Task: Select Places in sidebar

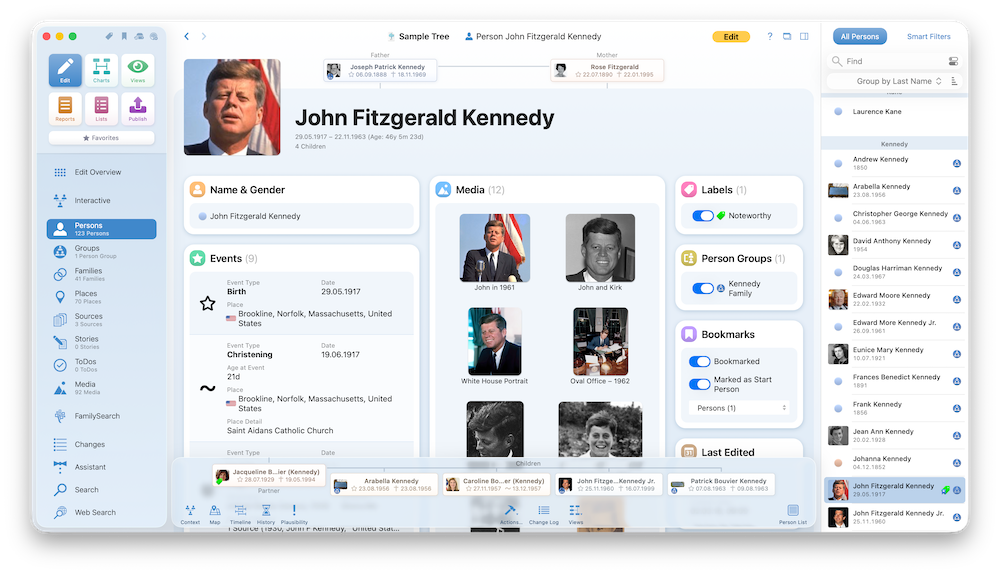Action: (101, 297)
